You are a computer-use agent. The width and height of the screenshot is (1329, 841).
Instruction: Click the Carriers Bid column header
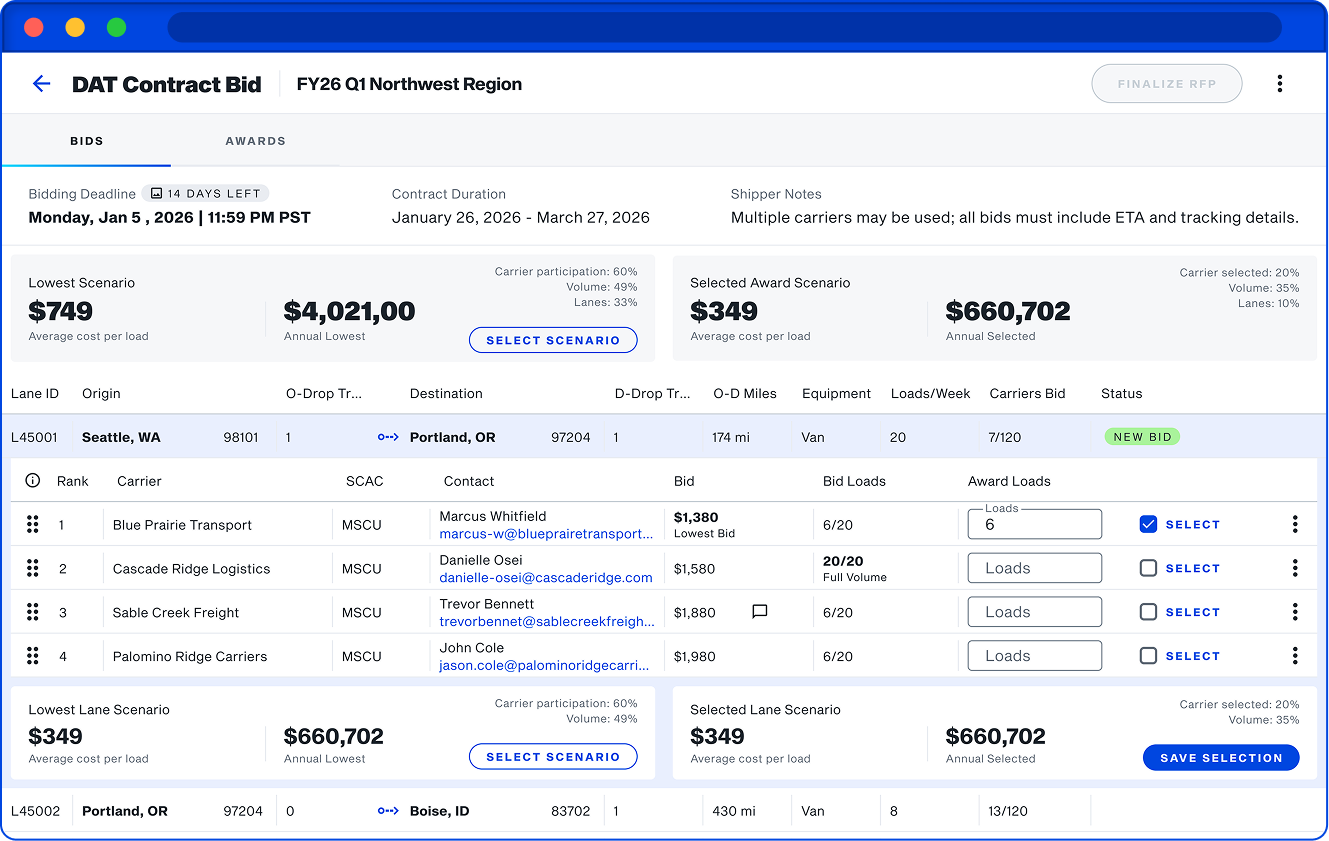click(x=1028, y=394)
